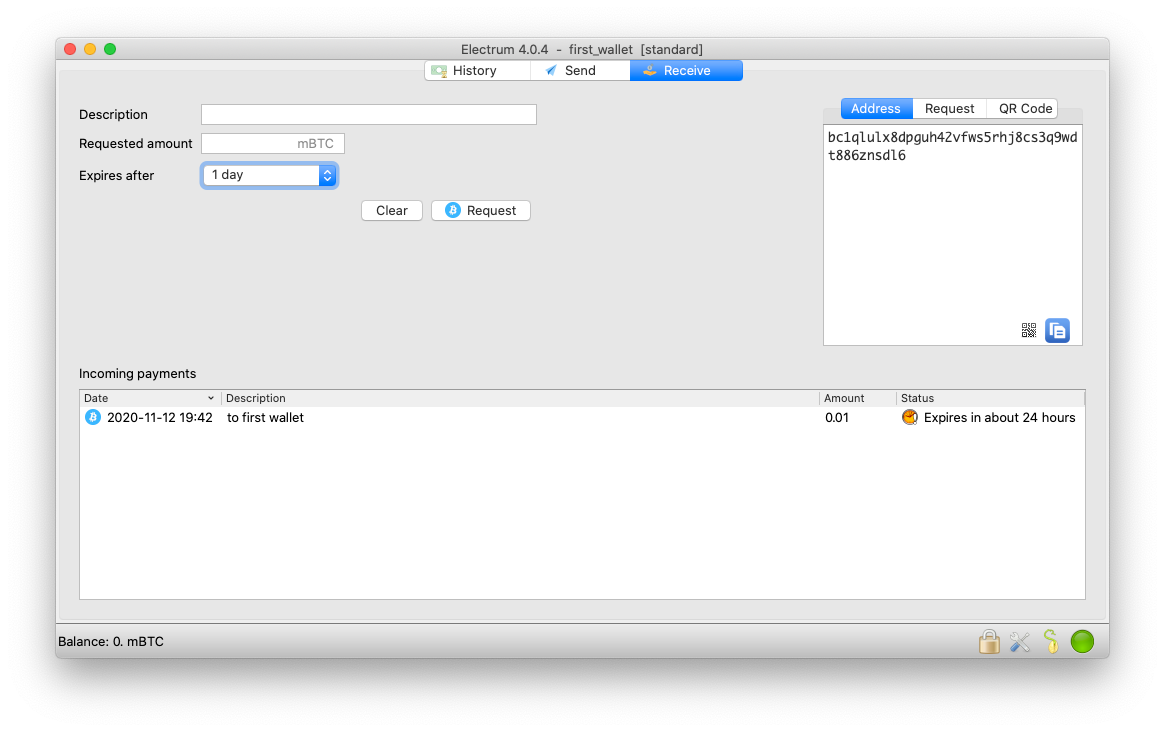
Task: Minimize the Electrum window
Action: (x=90, y=49)
